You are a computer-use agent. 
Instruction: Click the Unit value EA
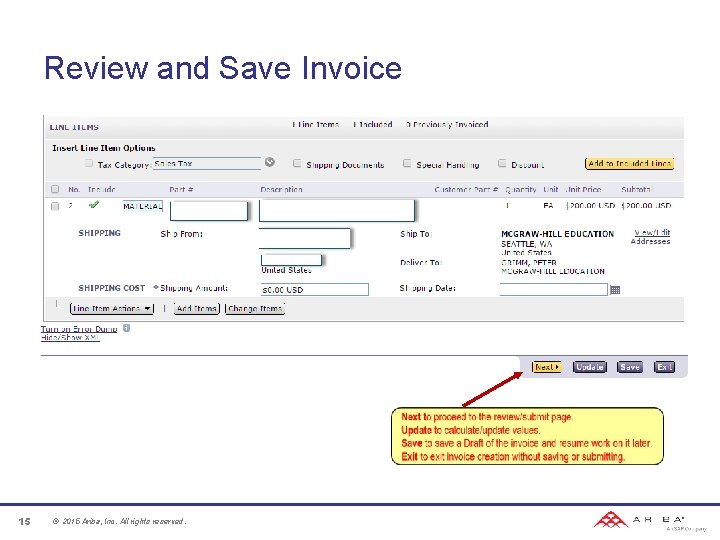pos(548,206)
